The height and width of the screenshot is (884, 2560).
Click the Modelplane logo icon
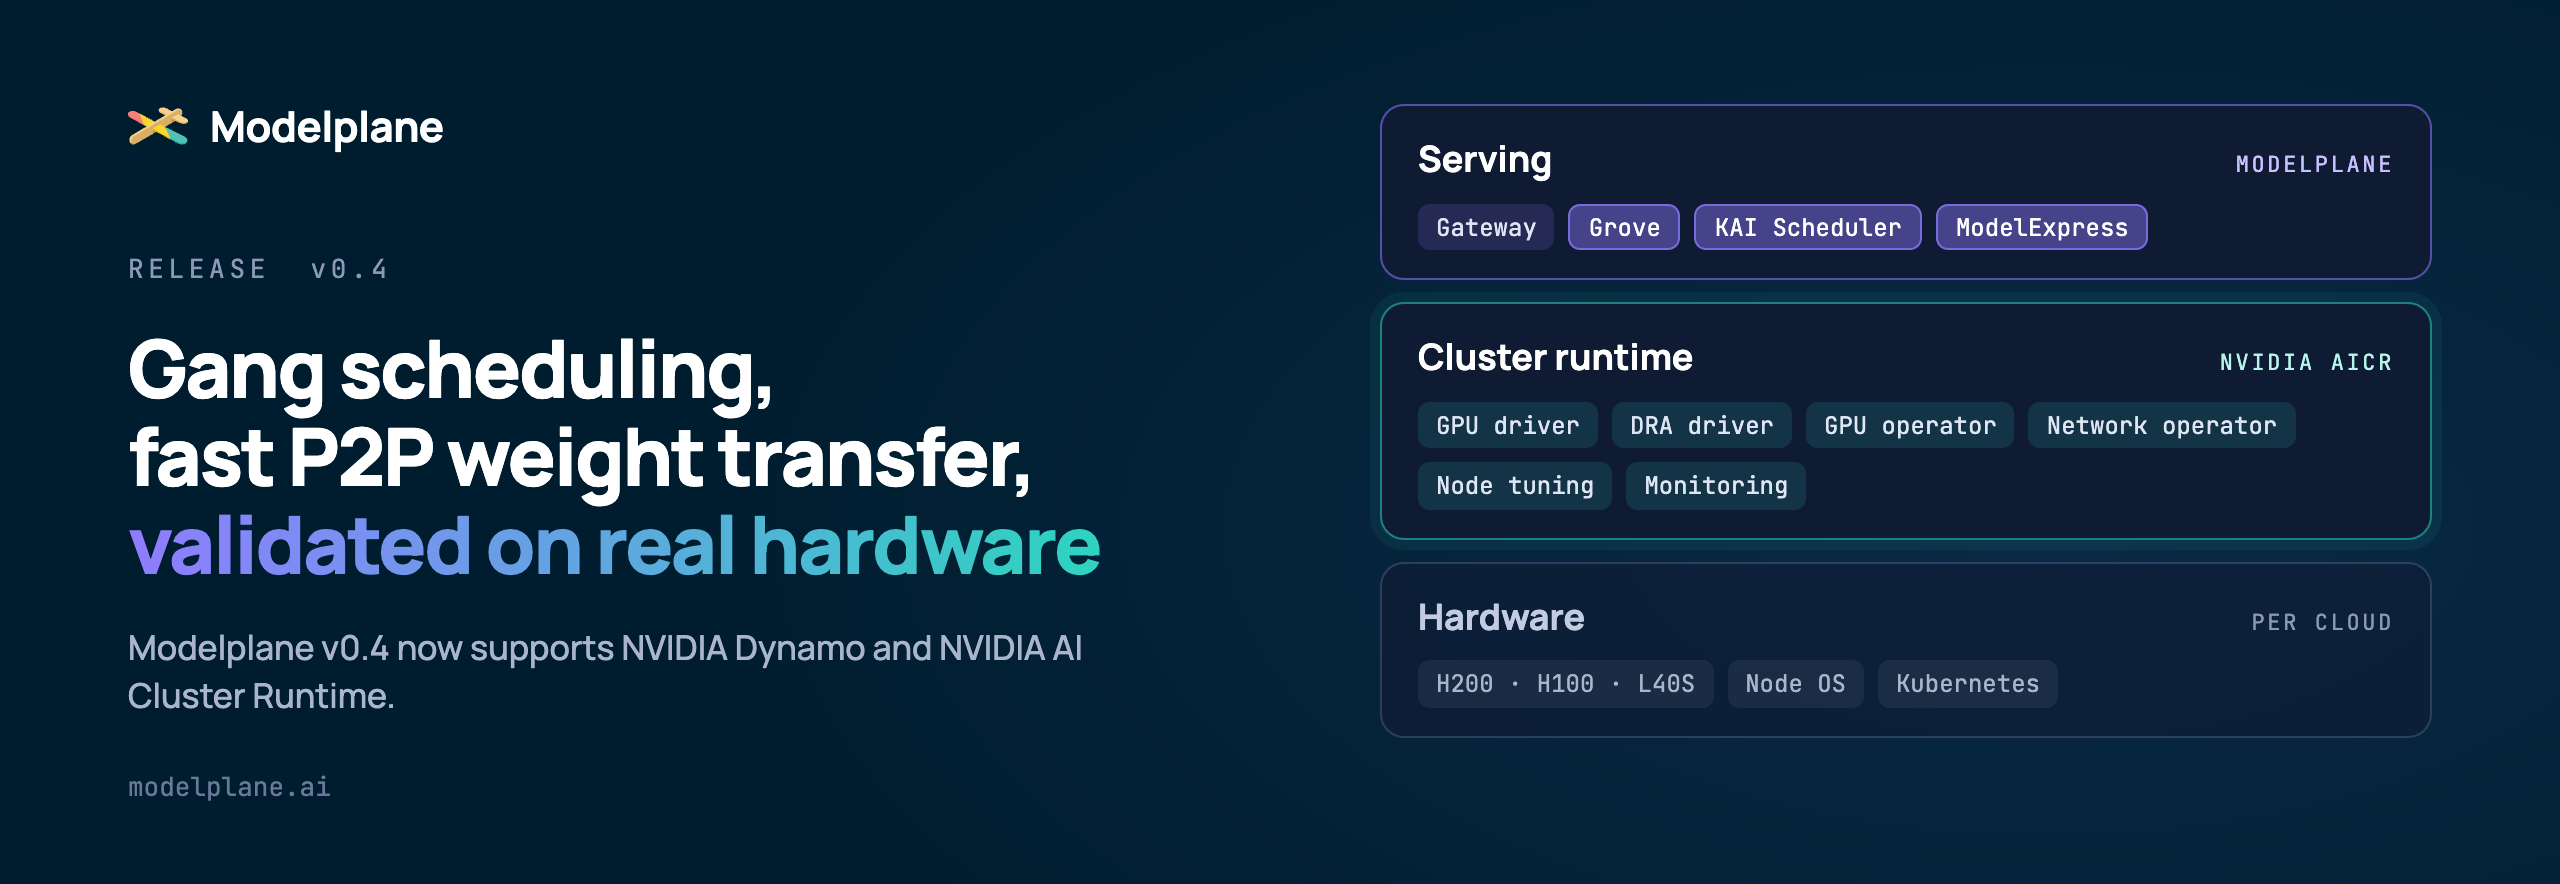pyautogui.click(x=158, y=127)
